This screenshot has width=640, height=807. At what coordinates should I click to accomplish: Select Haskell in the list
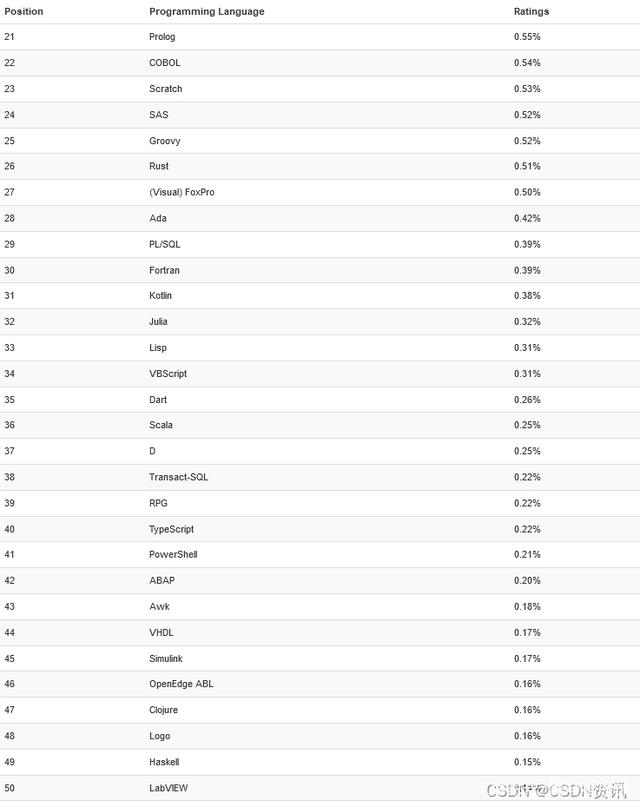164,762
